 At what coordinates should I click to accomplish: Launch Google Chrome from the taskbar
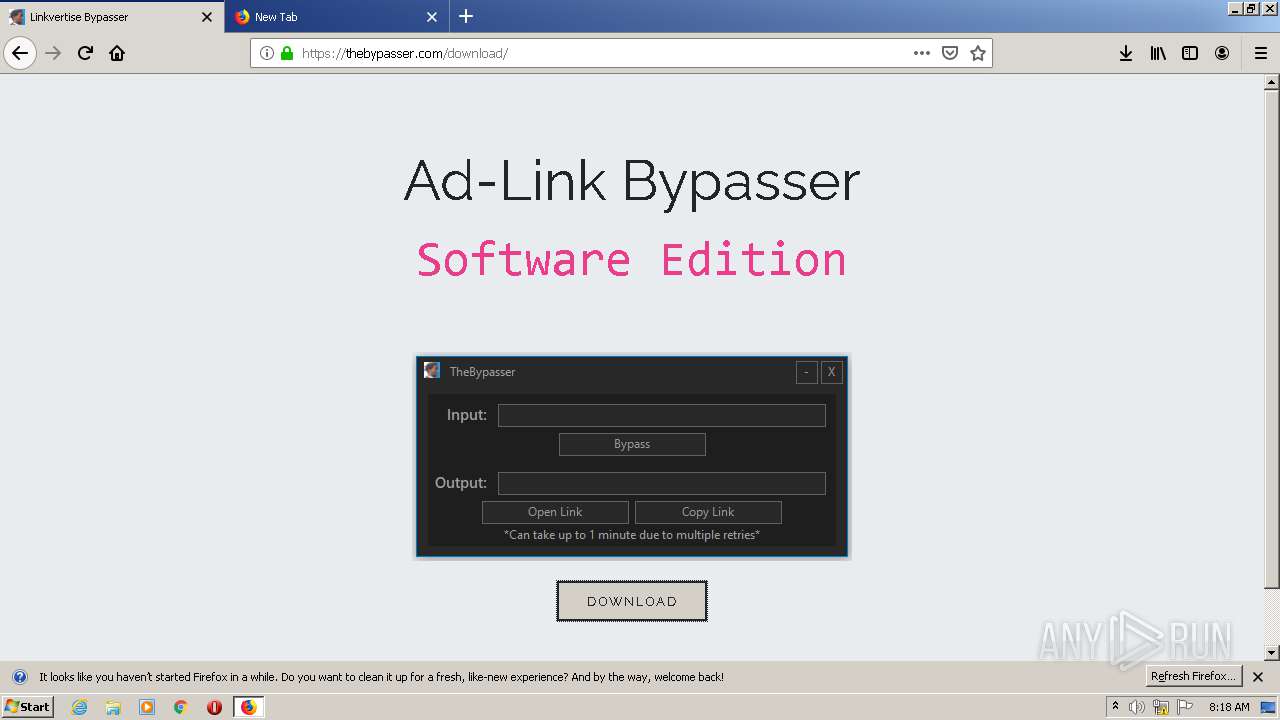pyautogui.click(x=181, y=707)
